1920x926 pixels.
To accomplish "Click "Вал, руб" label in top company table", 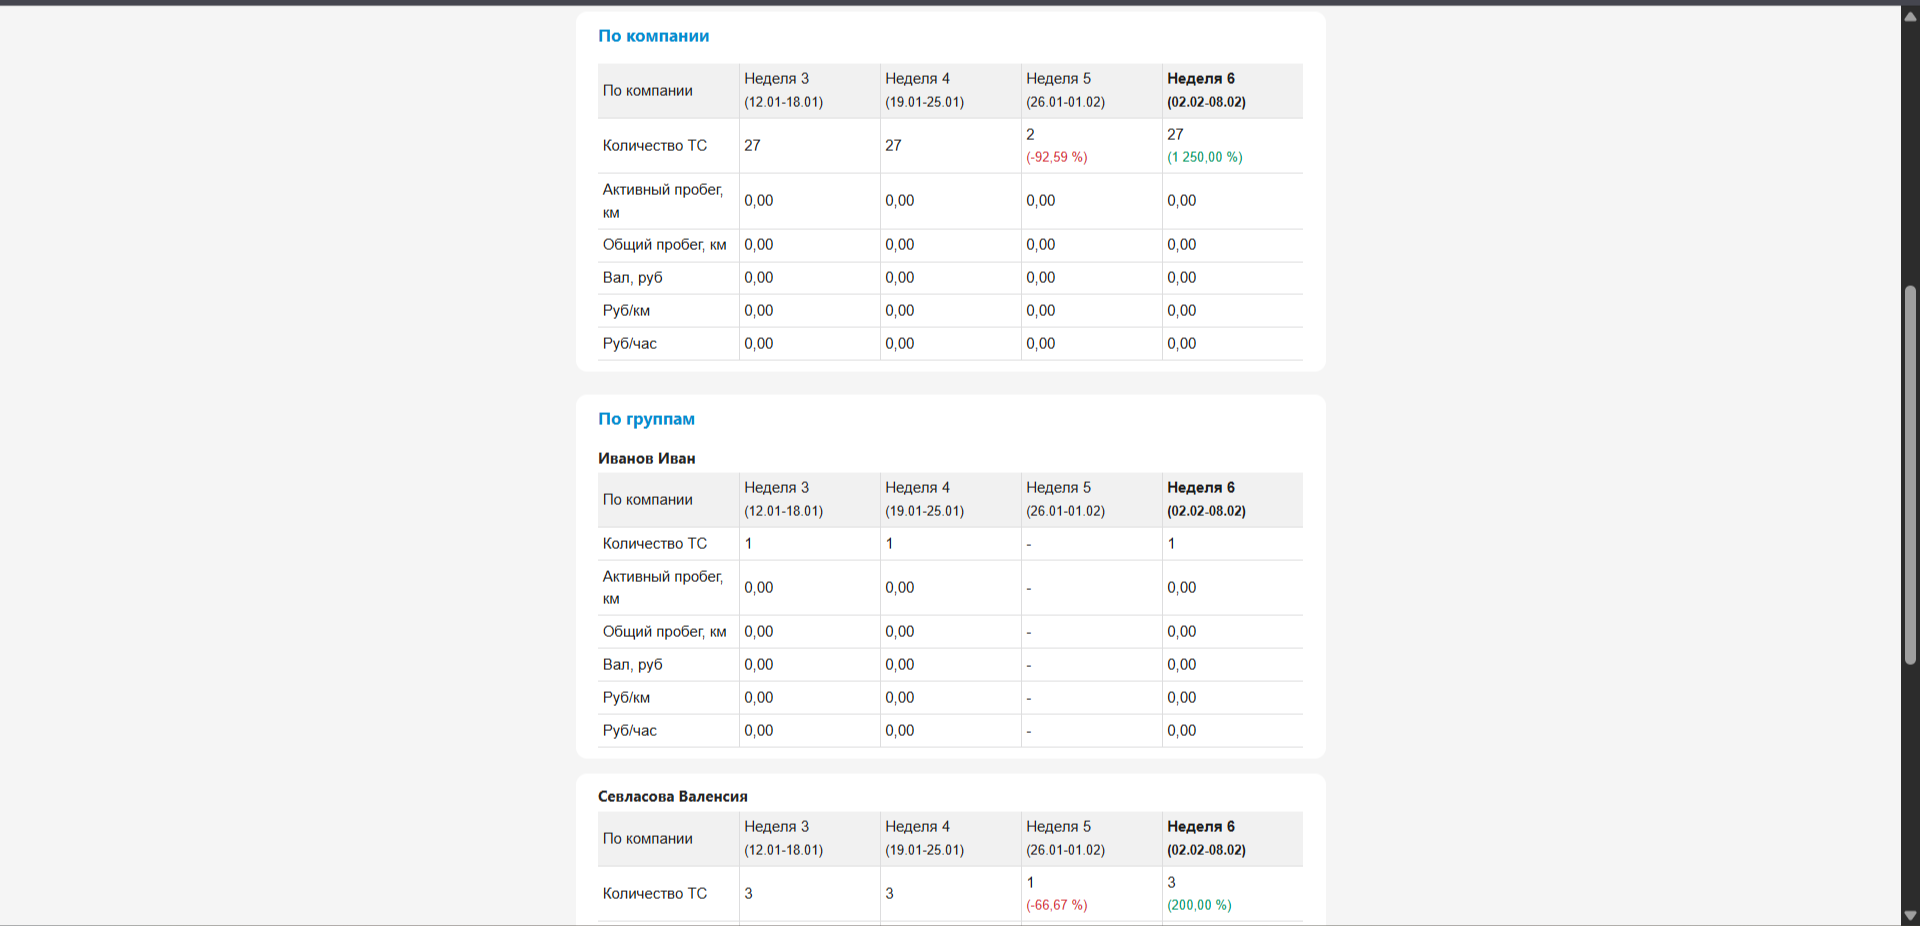I will pyautogui.click(x=632, y=278).
